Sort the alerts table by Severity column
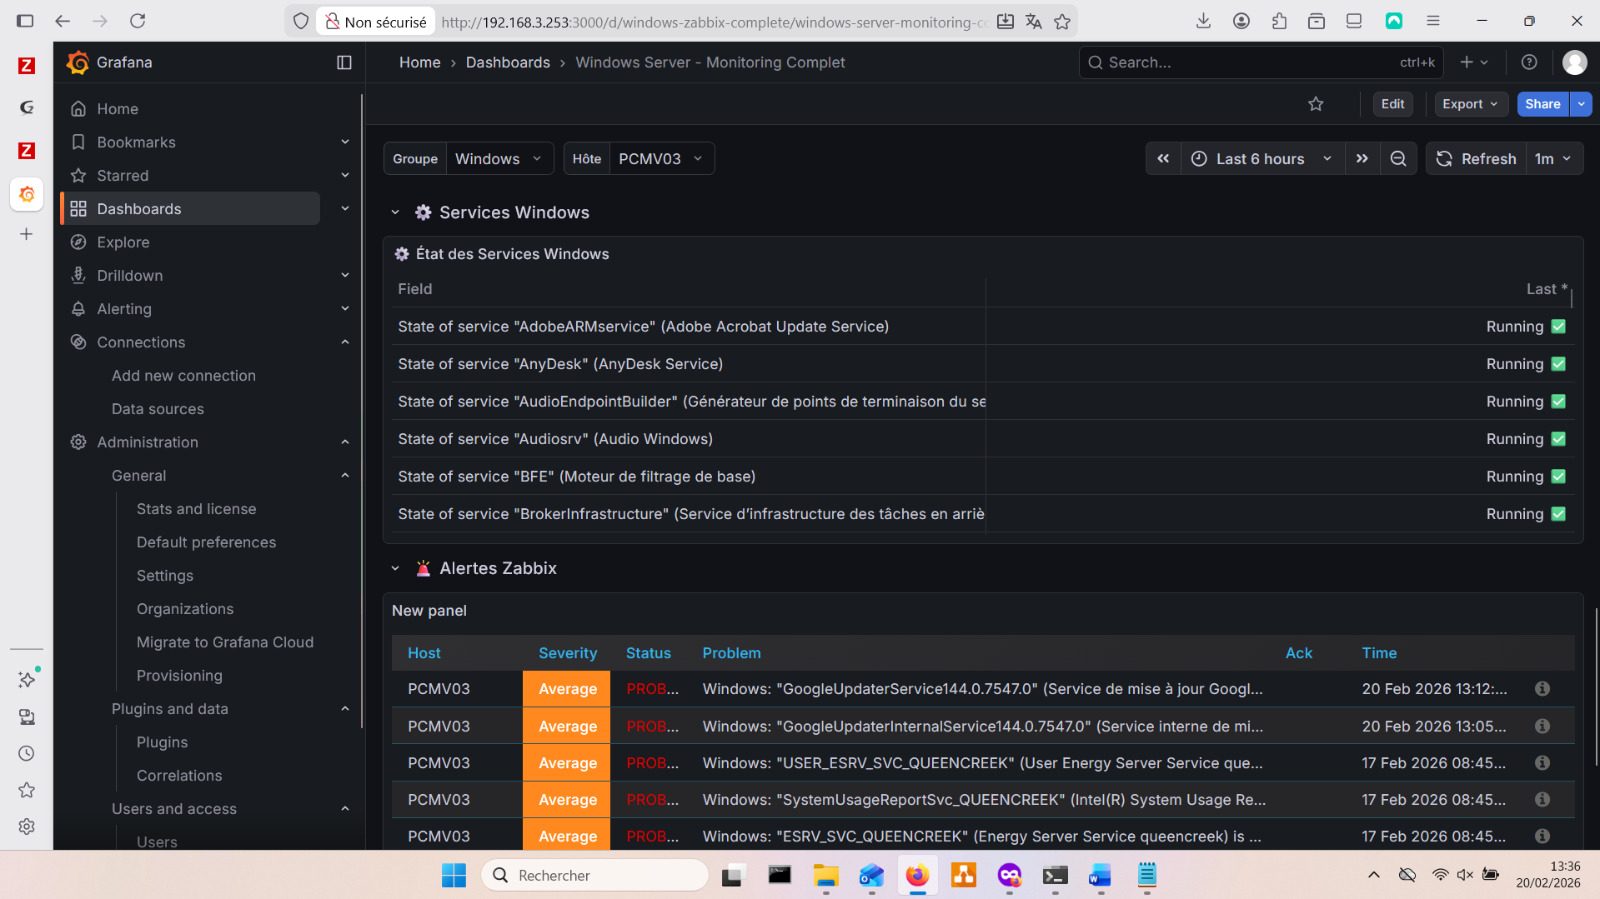Image resolution: width=1600 pixels, height=899 pixels. point(568,653)
